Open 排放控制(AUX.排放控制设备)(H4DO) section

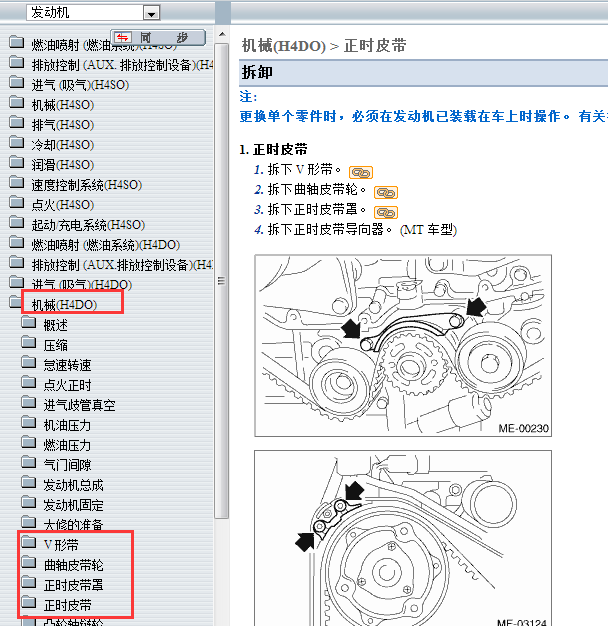122,265
